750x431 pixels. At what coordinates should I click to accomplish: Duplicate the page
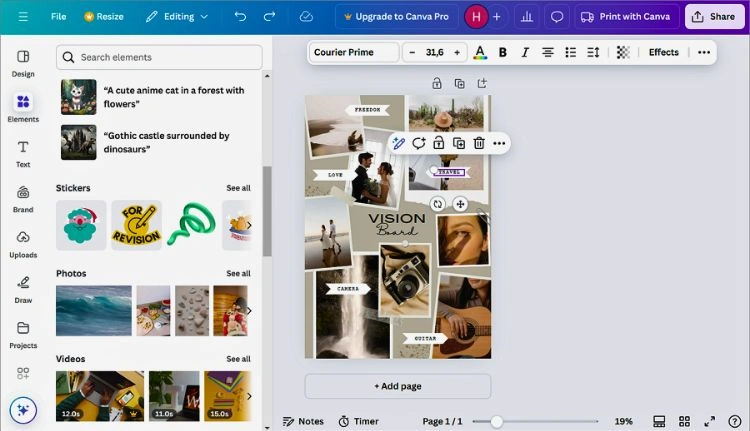click(459, 84)
